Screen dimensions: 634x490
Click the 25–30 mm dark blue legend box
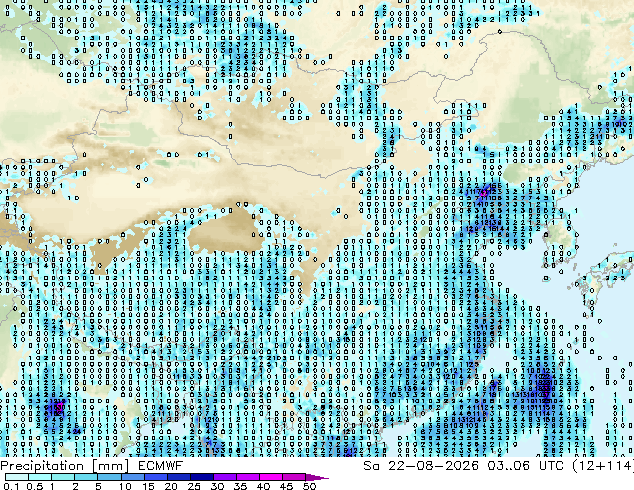[202, 477]
